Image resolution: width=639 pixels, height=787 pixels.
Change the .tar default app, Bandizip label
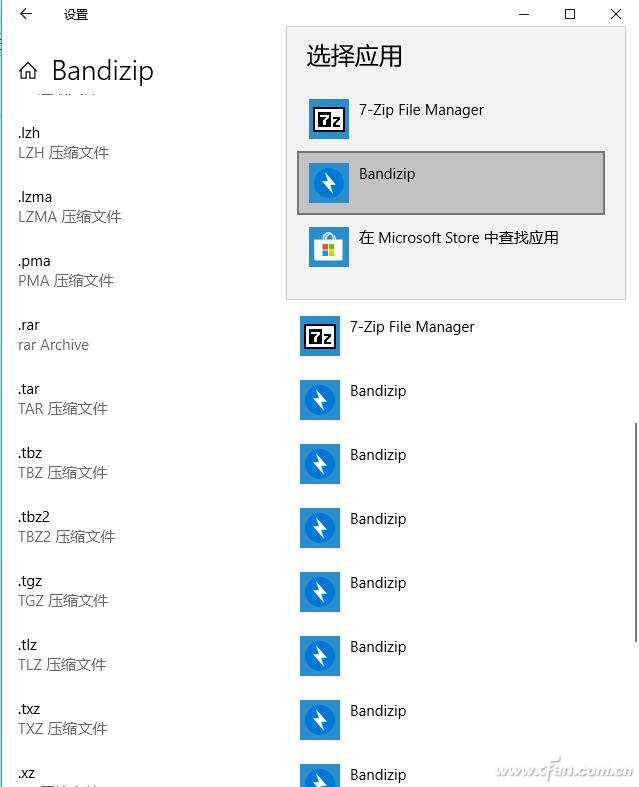click(378, 390)
